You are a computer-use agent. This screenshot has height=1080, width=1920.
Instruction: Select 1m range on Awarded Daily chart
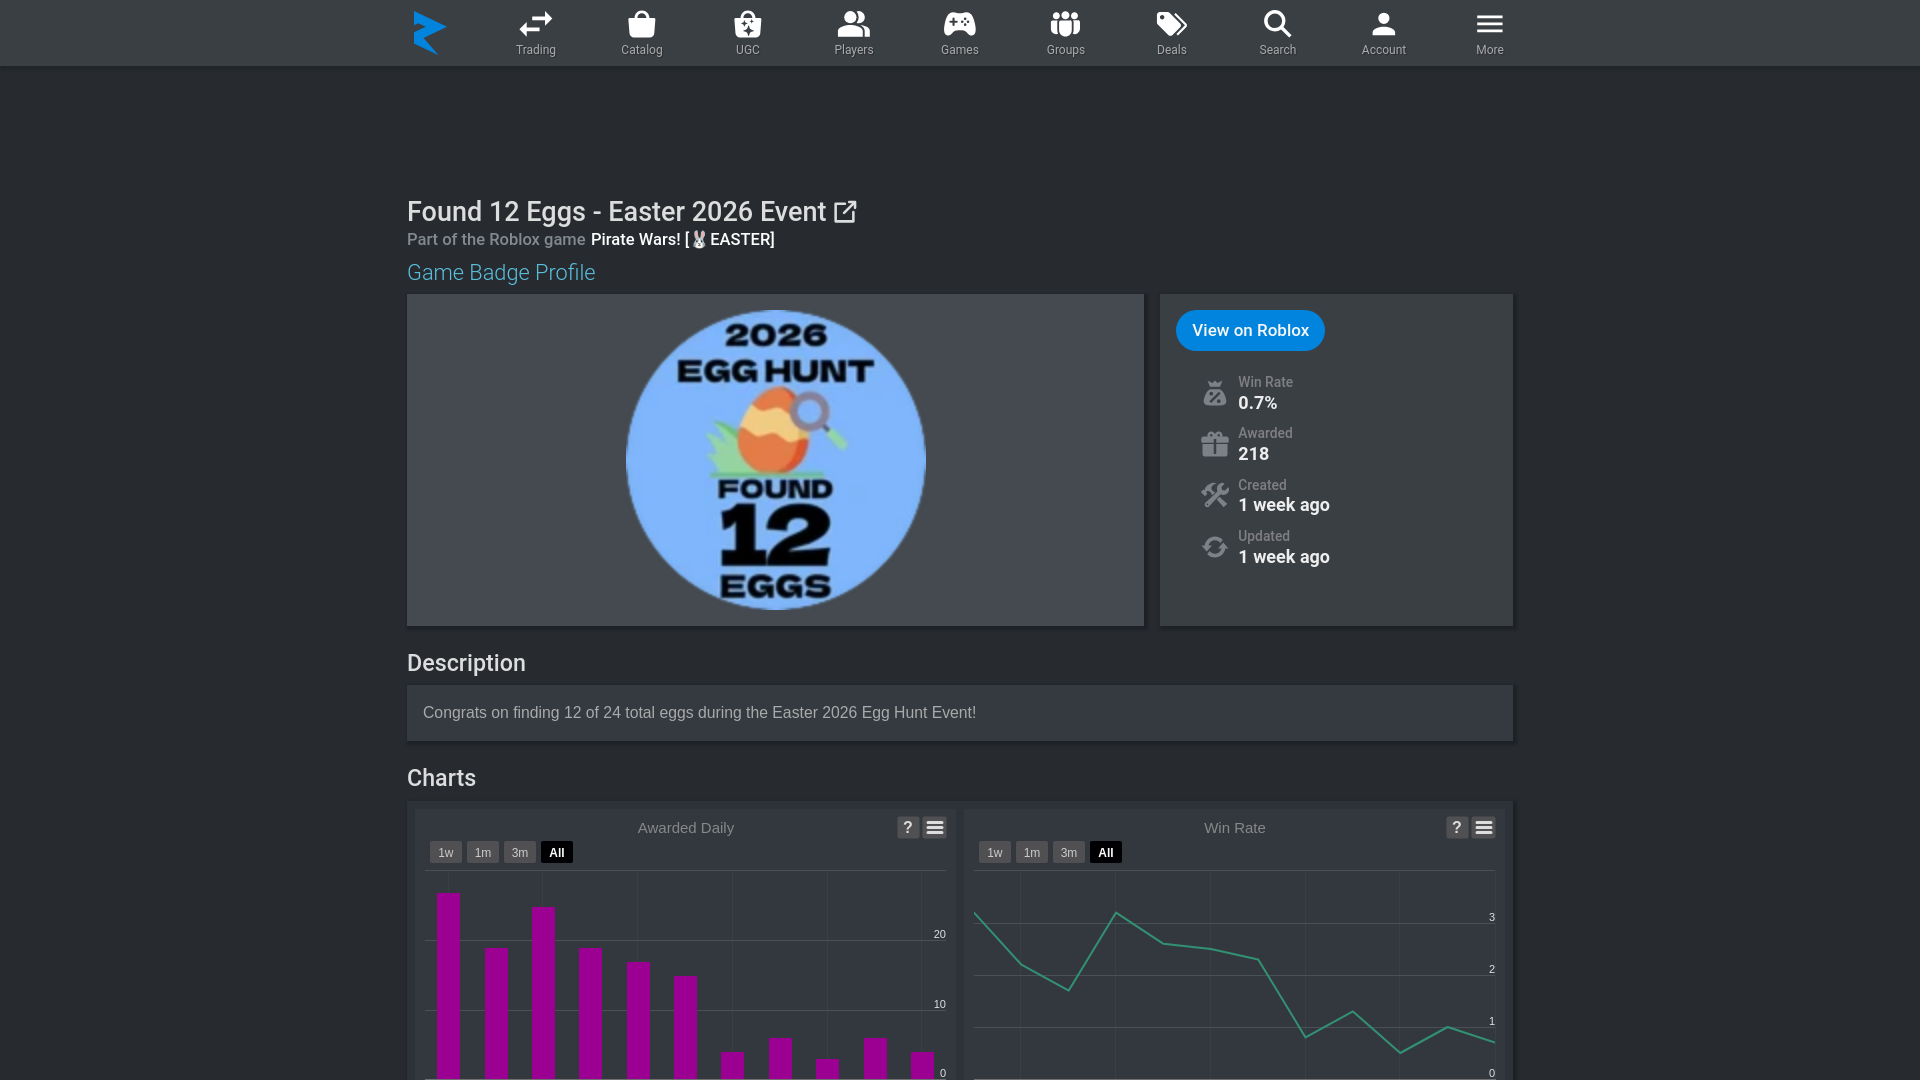(483, 853)
